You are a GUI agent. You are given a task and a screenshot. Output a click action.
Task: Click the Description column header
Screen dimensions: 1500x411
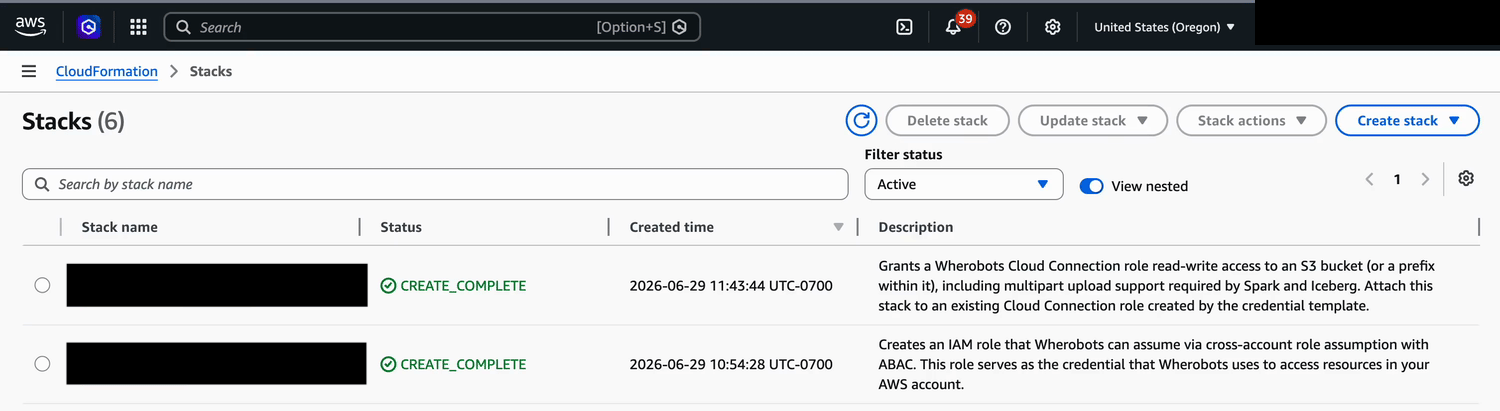916,227
